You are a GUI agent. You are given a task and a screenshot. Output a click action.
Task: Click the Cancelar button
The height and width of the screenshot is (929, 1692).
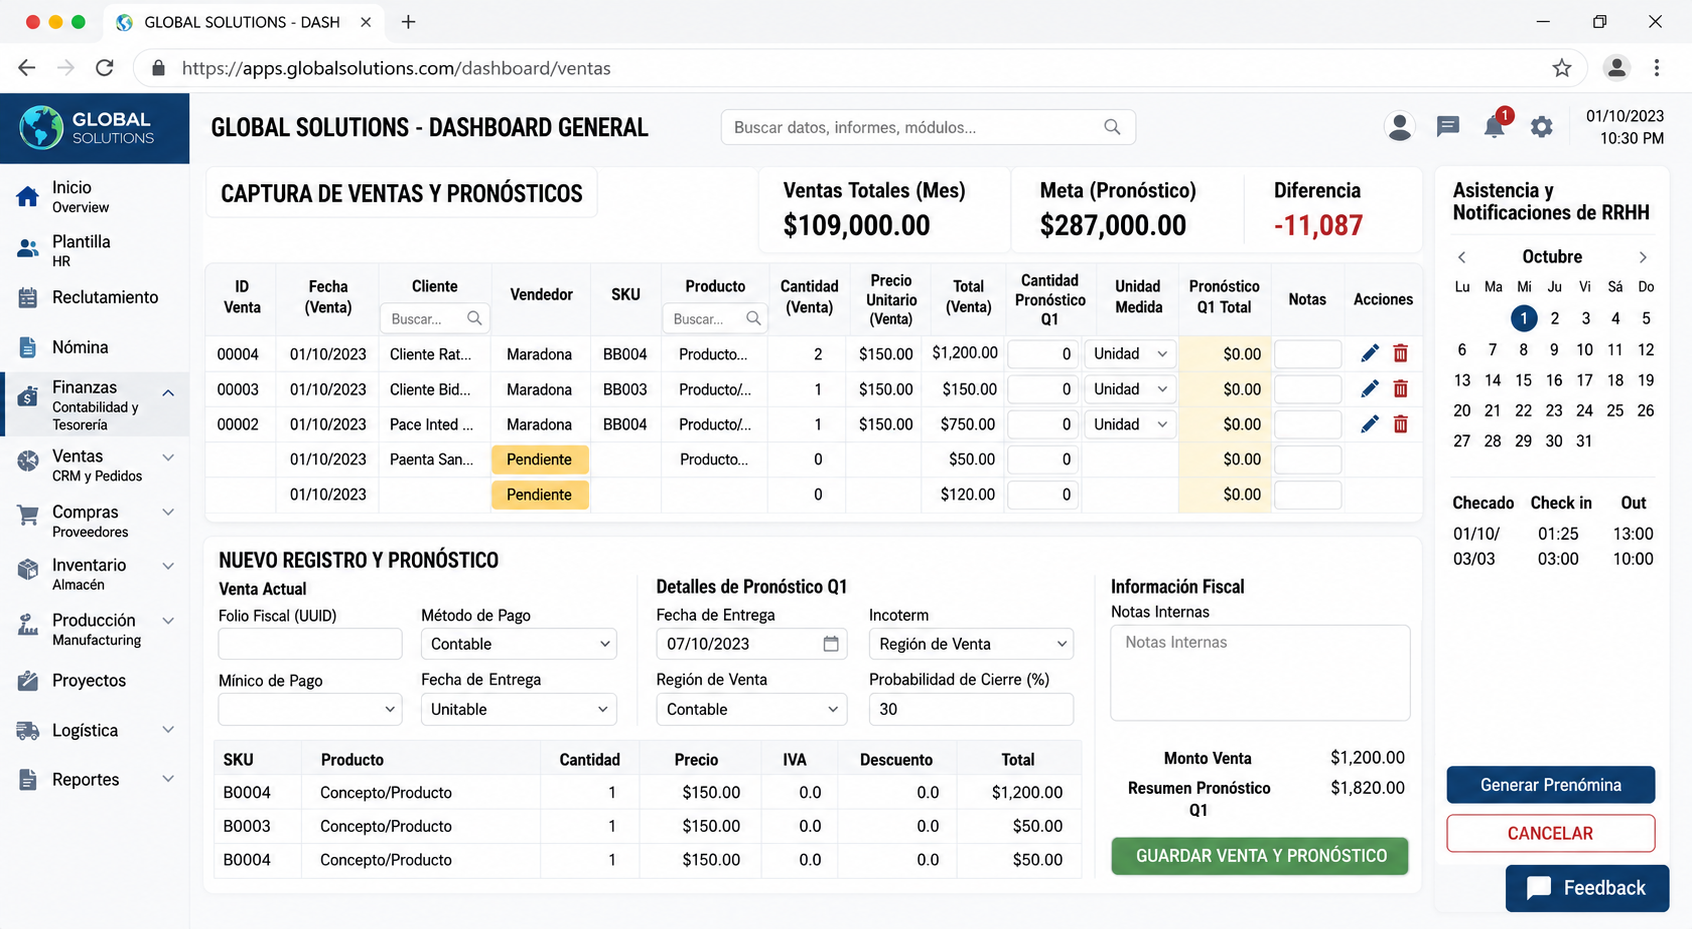(1550, 833)
